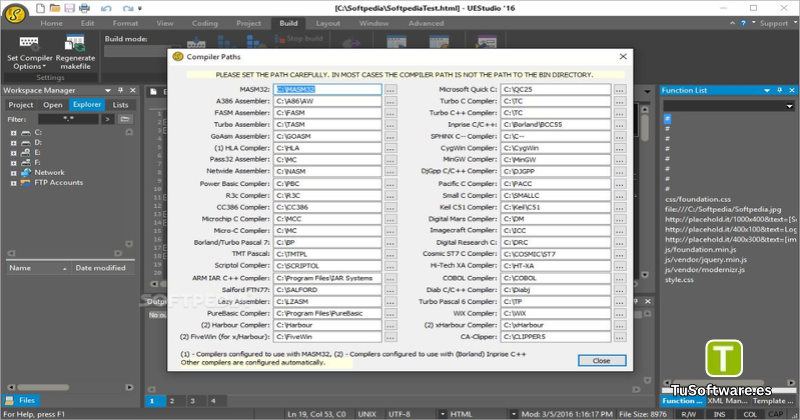This screenshot has width=800, height=420.
Task: Click the Print icon in quick access toolbar
Action: [x=84, y=8]
